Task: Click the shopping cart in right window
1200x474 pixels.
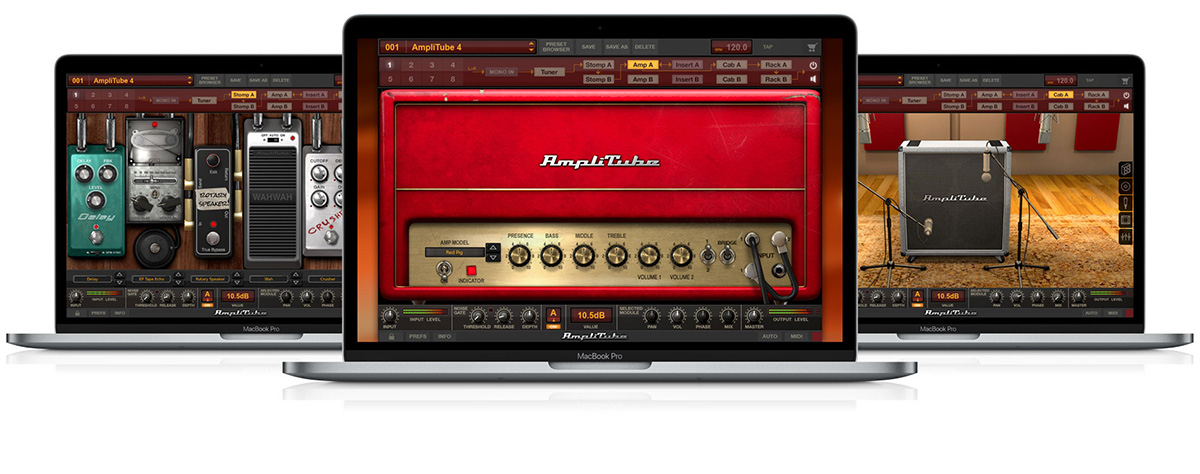Action: click(1126, 81)
